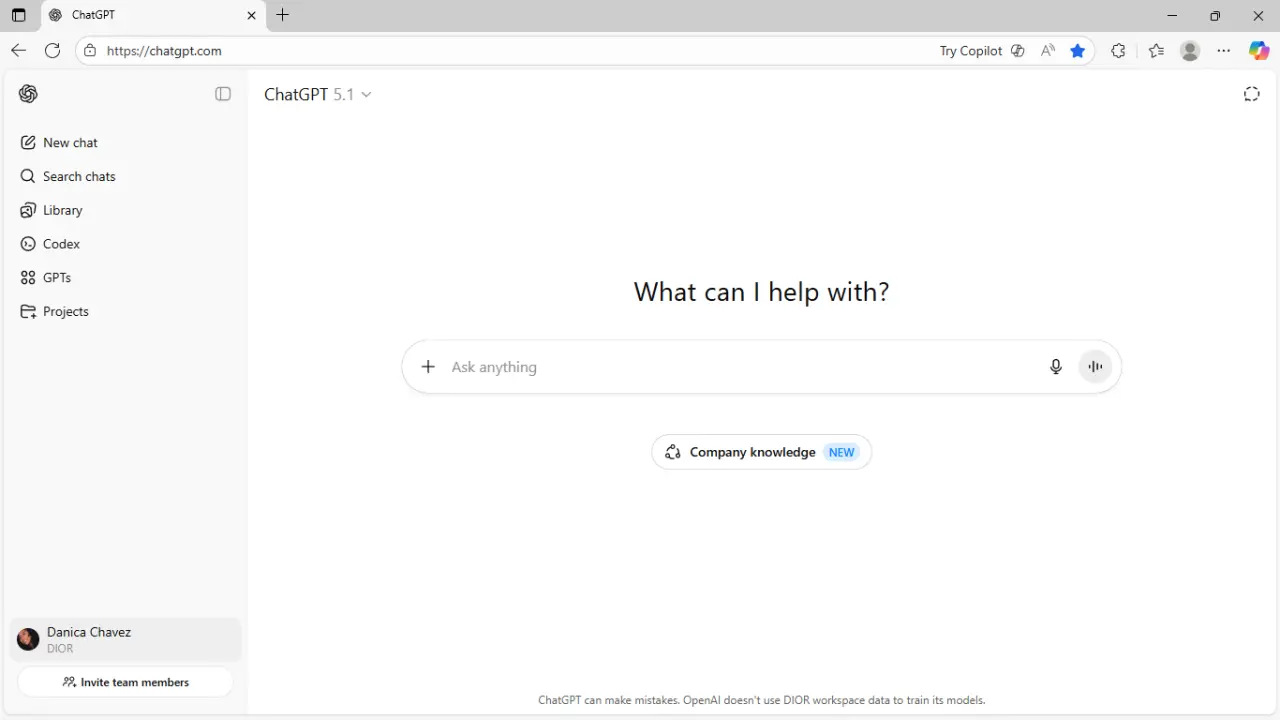Refresh the page with the reload icon
Screen dimensions: 1280x720
(x=53, y=51)
